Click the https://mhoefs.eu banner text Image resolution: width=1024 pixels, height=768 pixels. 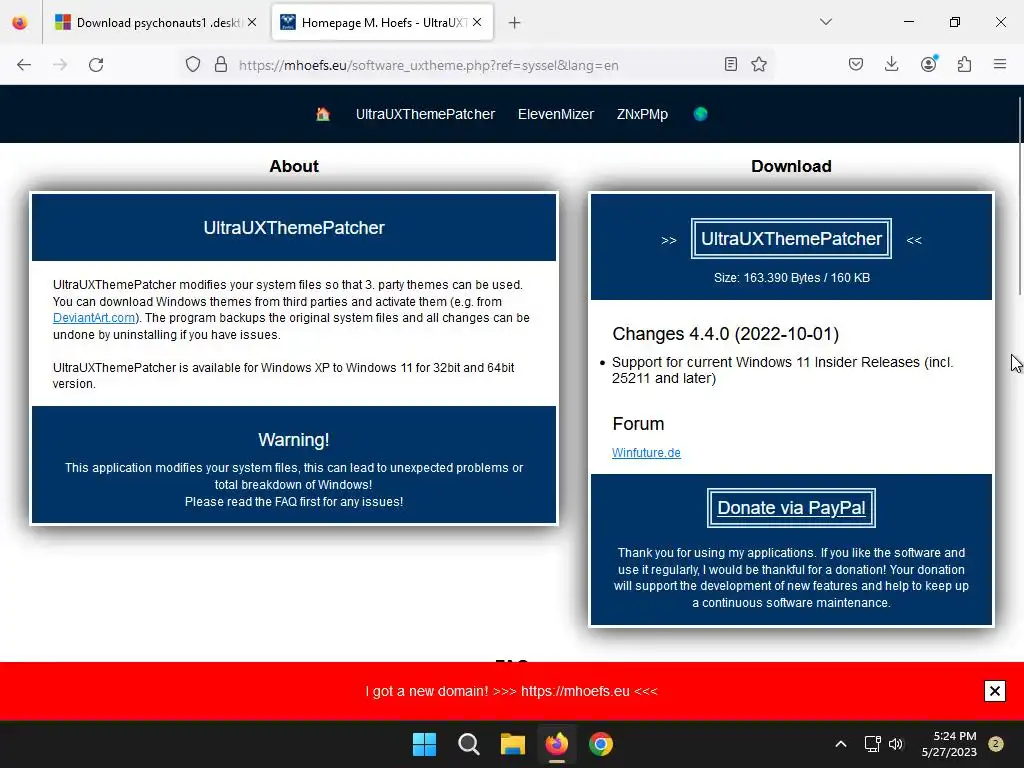575,691
